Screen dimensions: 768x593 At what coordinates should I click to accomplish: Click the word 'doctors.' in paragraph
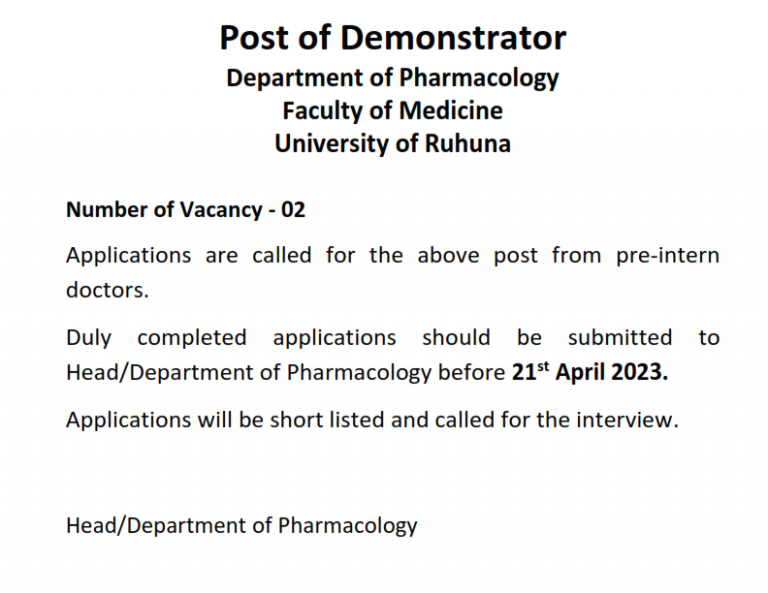click(107, 290)
